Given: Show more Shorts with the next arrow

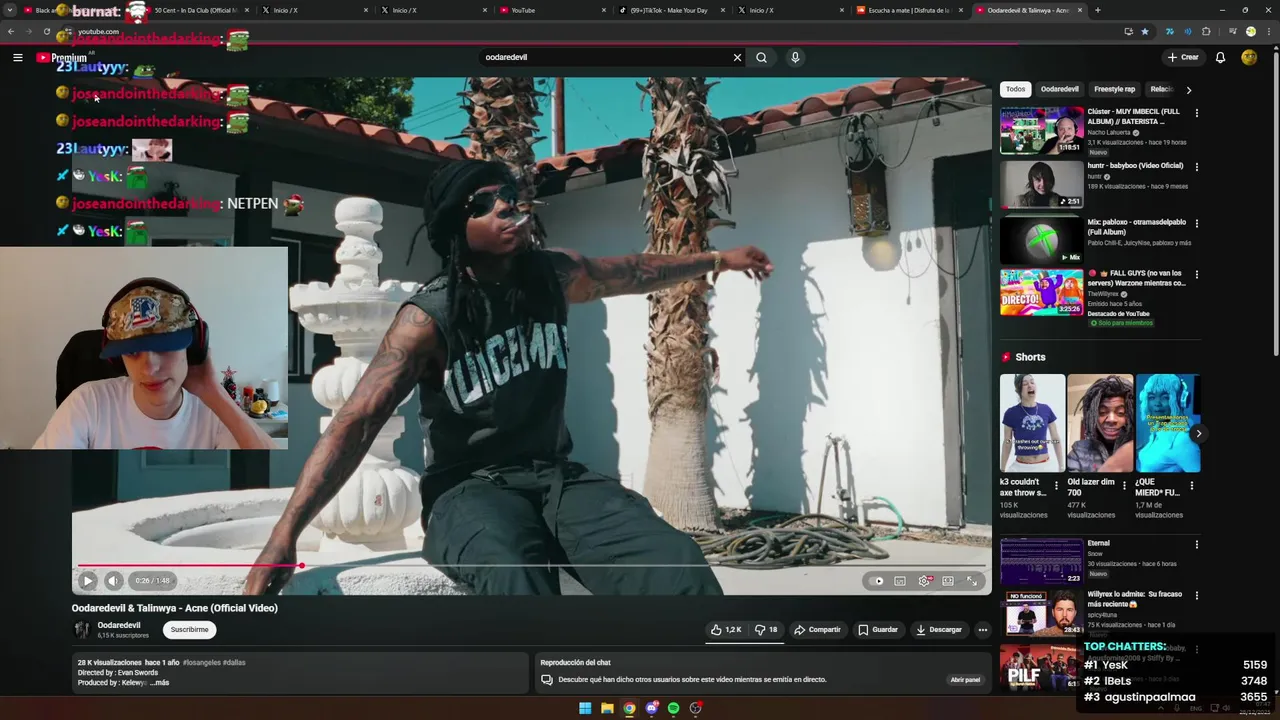Looking at the screenshot, I should [1198, 433].
